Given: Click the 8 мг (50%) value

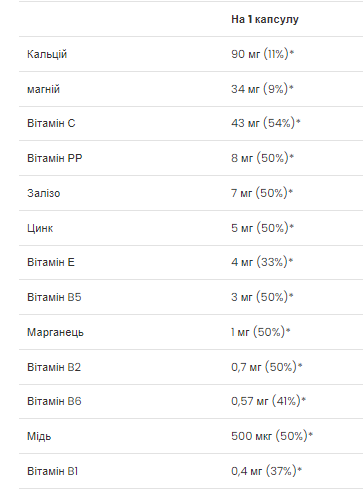Looking at the screenshot, I should point(263,158).
